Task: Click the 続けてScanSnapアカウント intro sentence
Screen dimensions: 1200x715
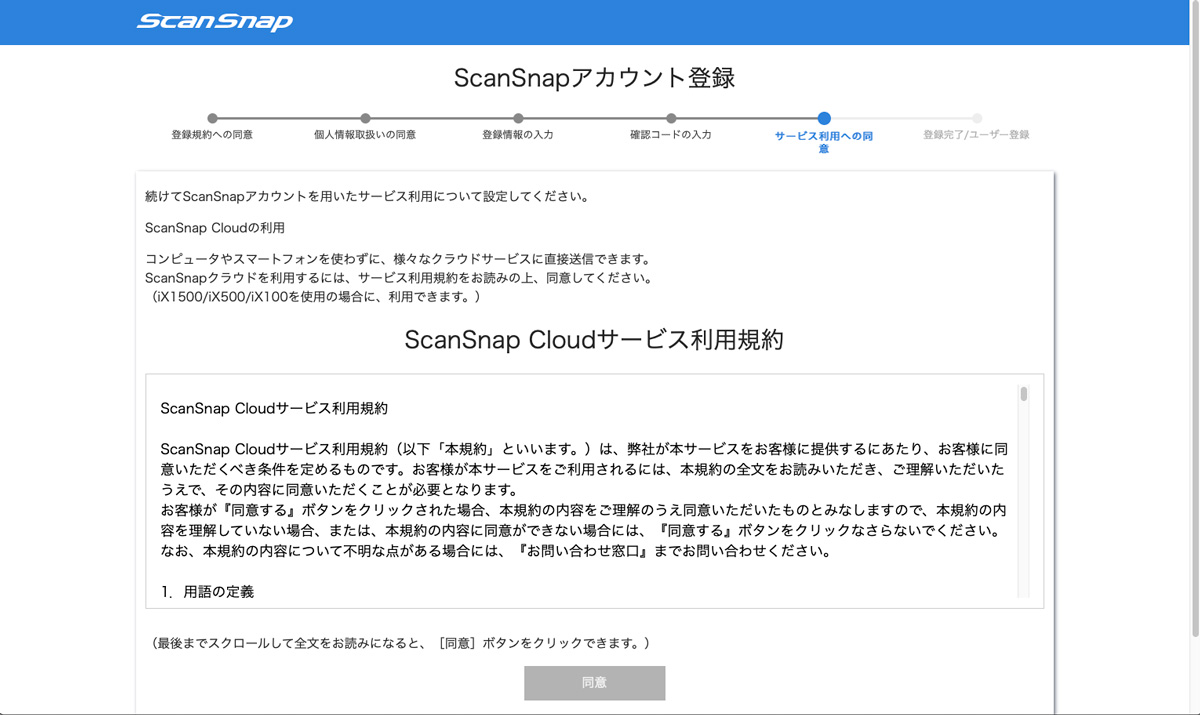Action: [367, 196]
